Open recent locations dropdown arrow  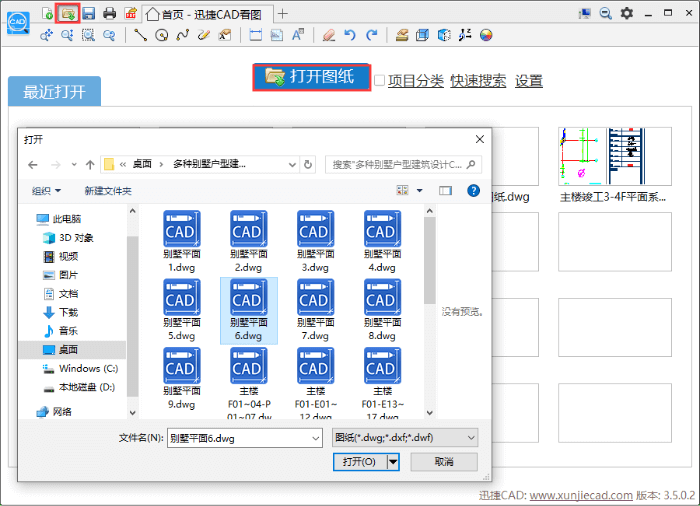click(74, 165)
